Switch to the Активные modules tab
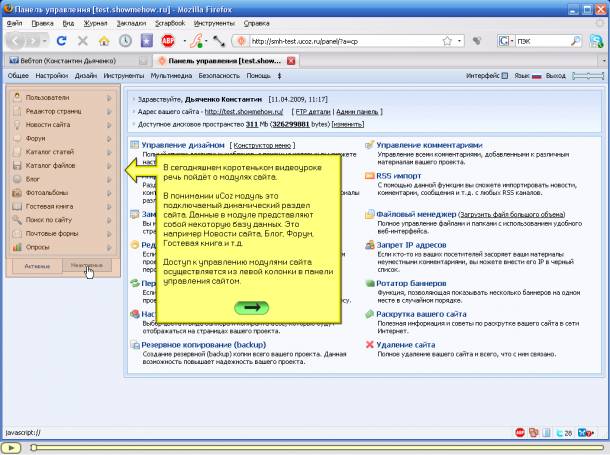 [37, 266]
